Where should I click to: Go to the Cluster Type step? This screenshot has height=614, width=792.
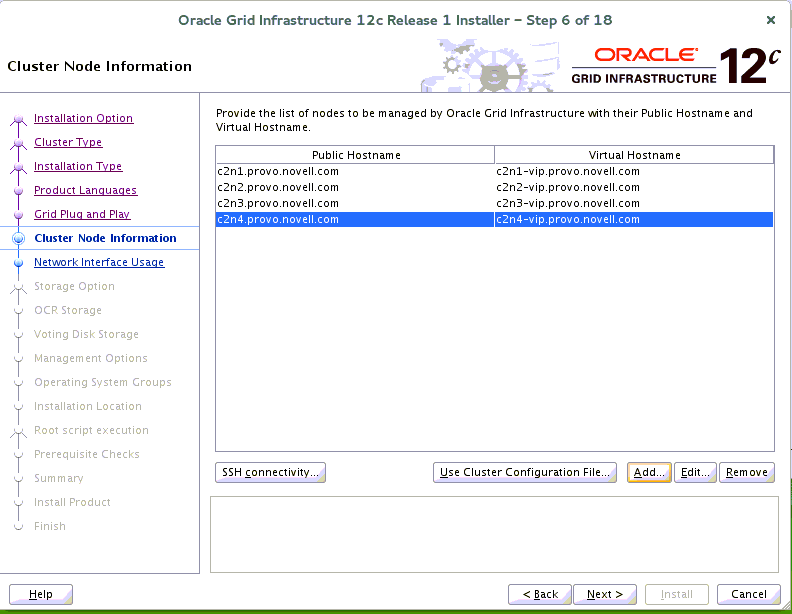[68, 142]
